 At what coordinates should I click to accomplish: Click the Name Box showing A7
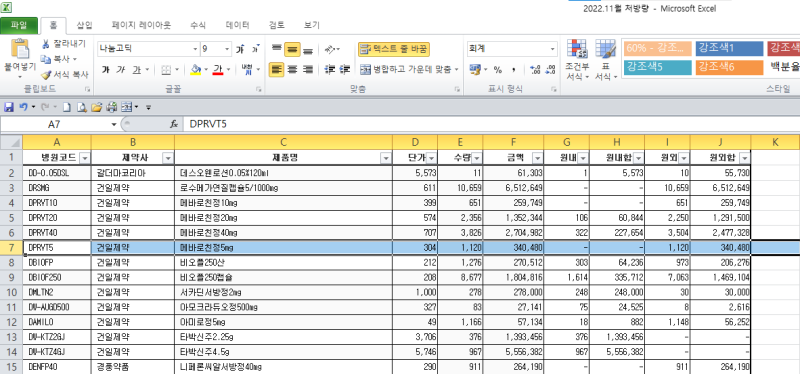pos(55,124)
